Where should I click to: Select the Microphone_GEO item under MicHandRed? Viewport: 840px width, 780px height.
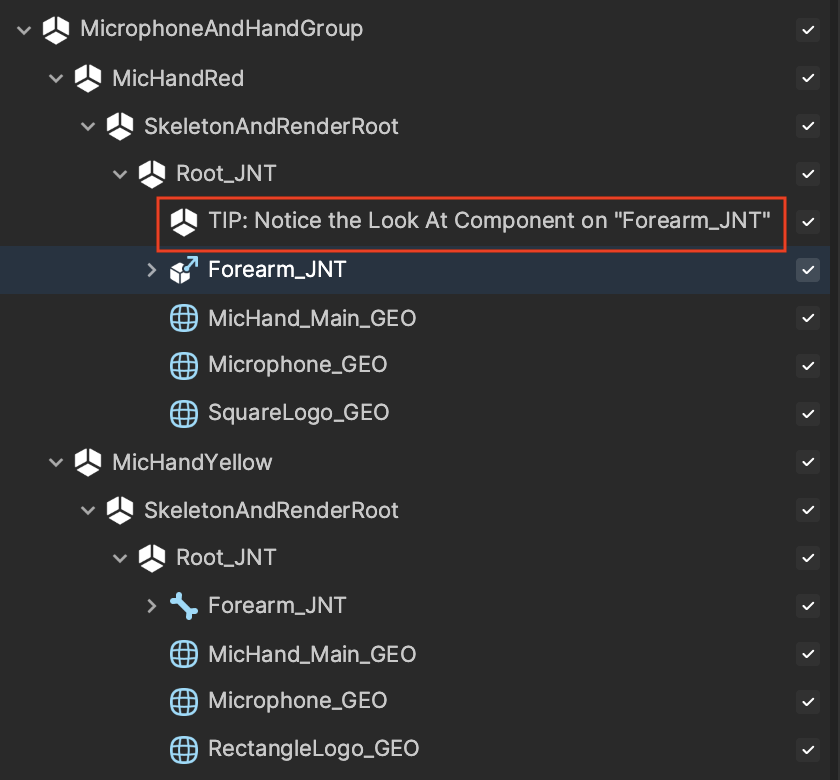[x=297, y=365]
